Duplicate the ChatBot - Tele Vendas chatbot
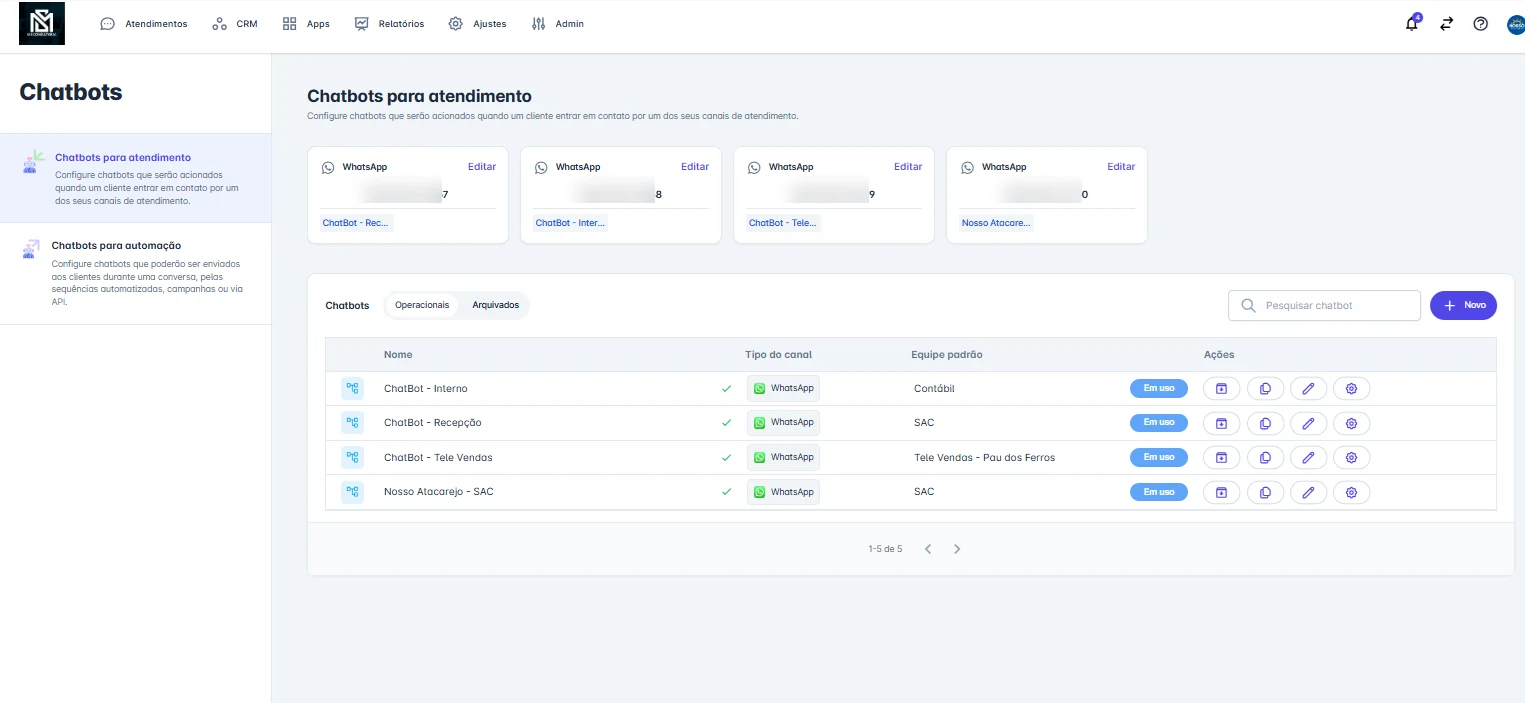This screenshot has width=1525, height=703. (1265, 458)
